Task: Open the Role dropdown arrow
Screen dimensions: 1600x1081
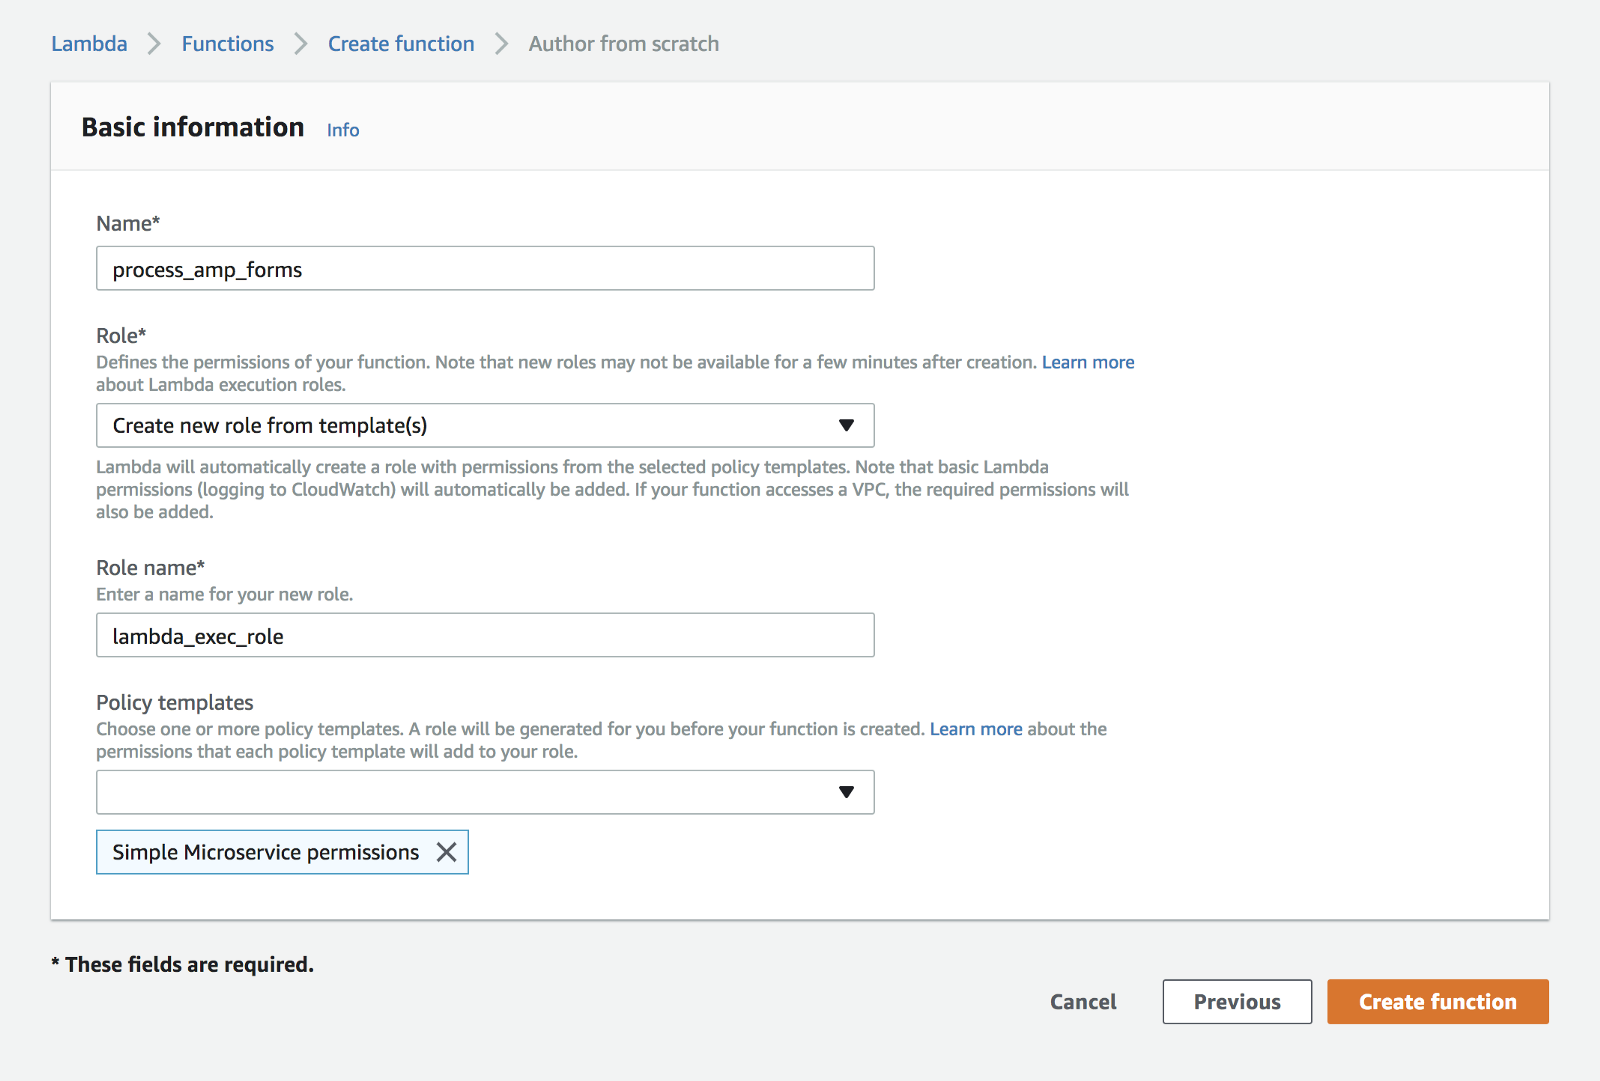Action: (846, 426)
